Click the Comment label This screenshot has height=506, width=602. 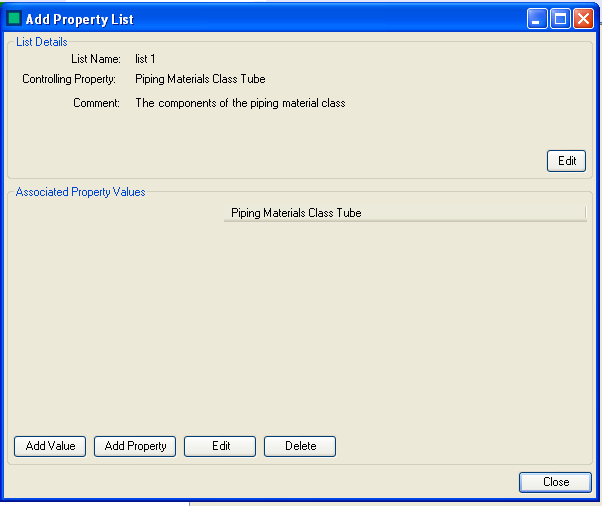tap(96, 103)
